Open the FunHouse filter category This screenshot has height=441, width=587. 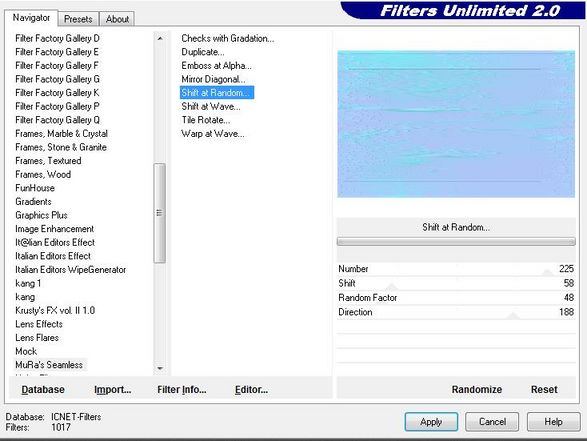click(x=35, y=188)
